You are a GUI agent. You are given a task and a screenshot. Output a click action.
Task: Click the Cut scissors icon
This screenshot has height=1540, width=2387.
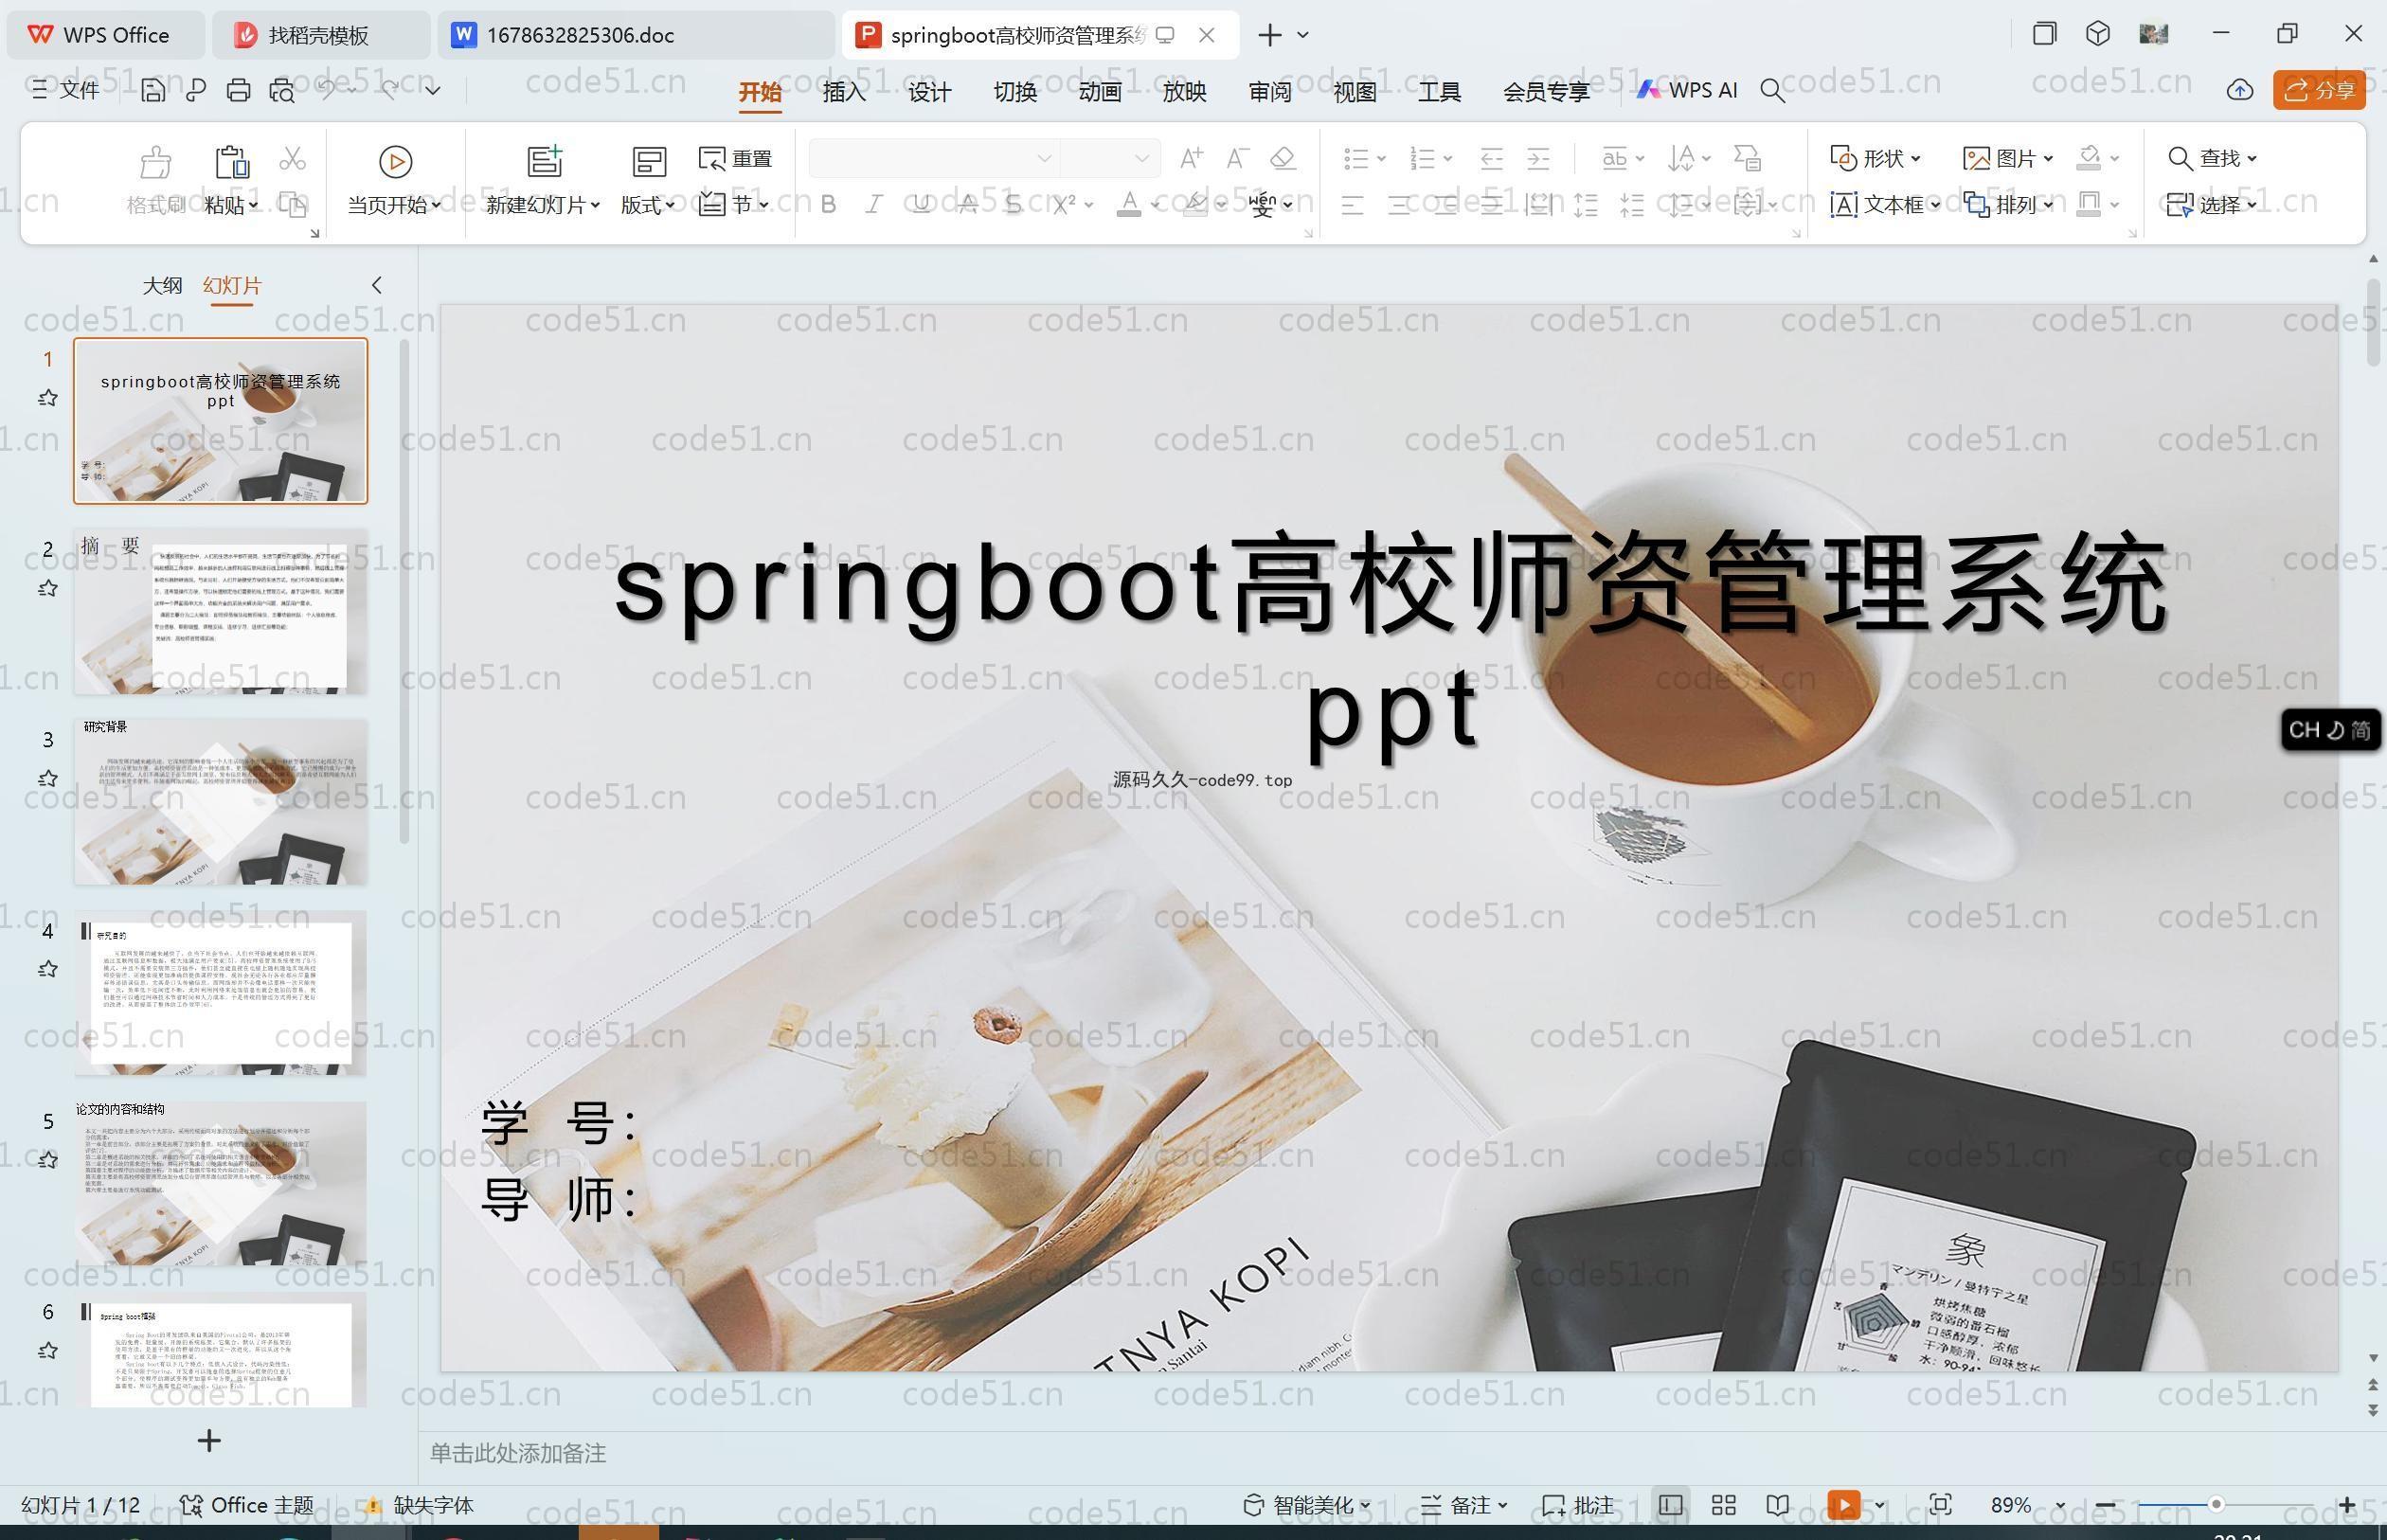tap(292, 158)
